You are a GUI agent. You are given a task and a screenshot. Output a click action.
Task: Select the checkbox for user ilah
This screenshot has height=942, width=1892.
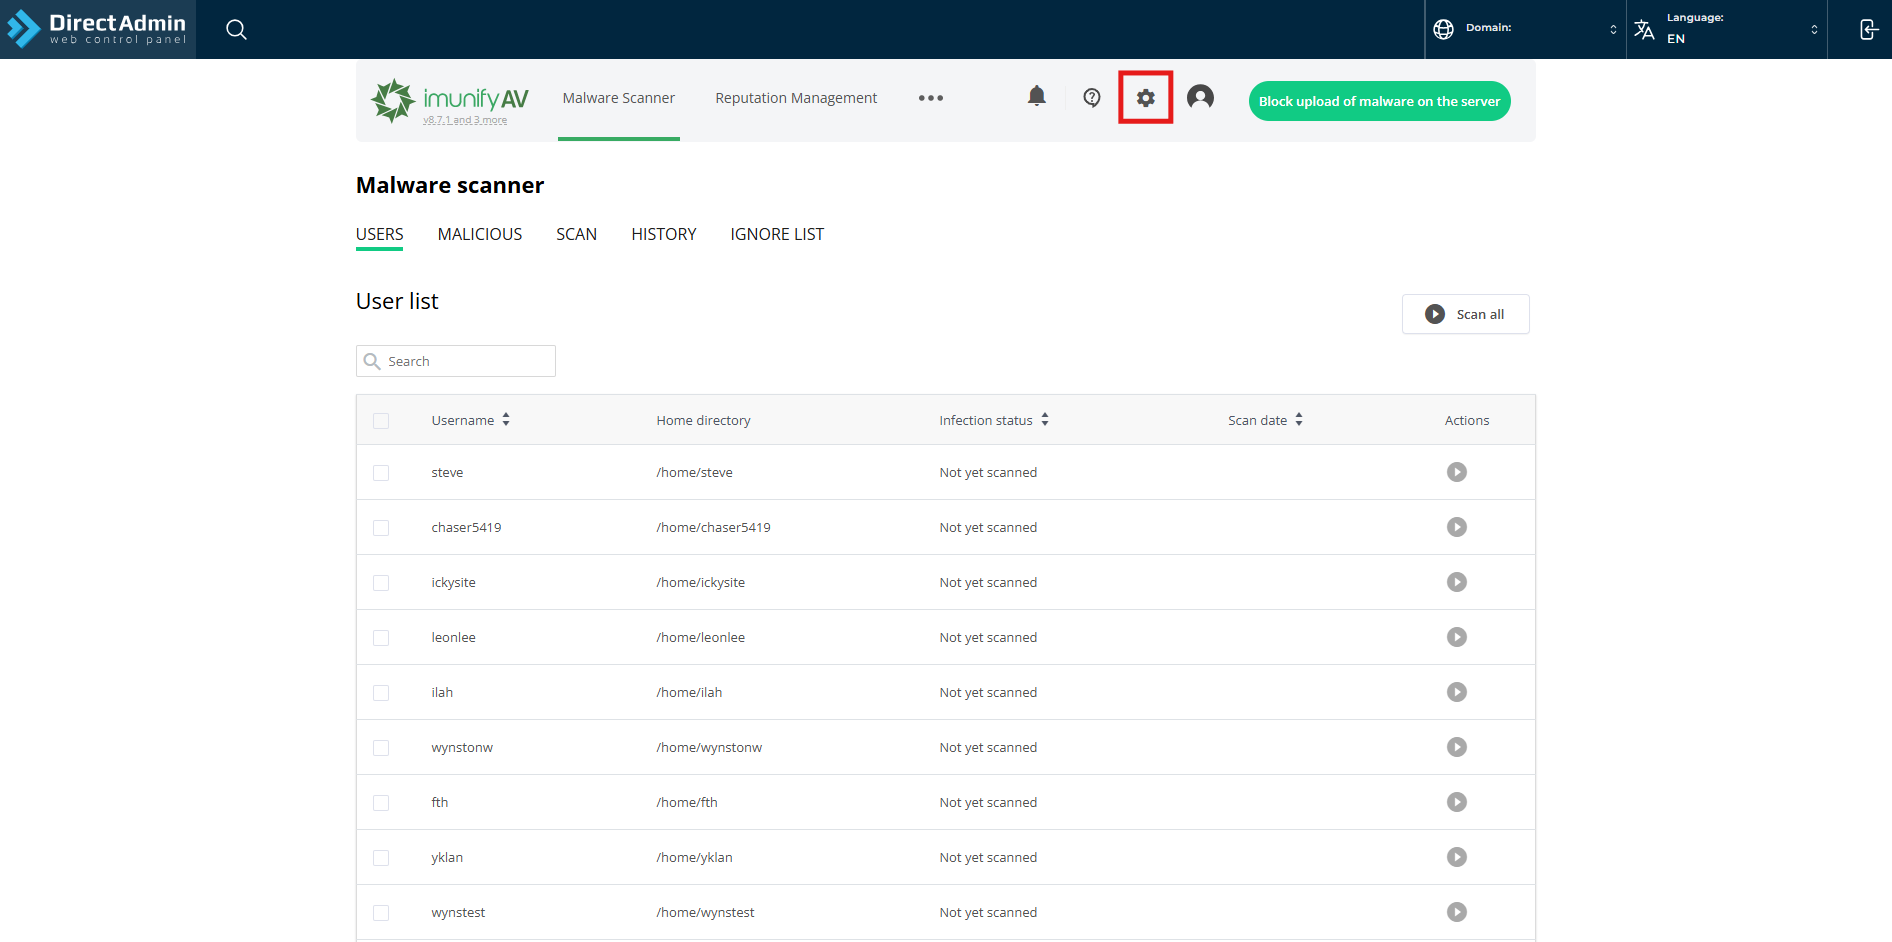coord(381,693)
